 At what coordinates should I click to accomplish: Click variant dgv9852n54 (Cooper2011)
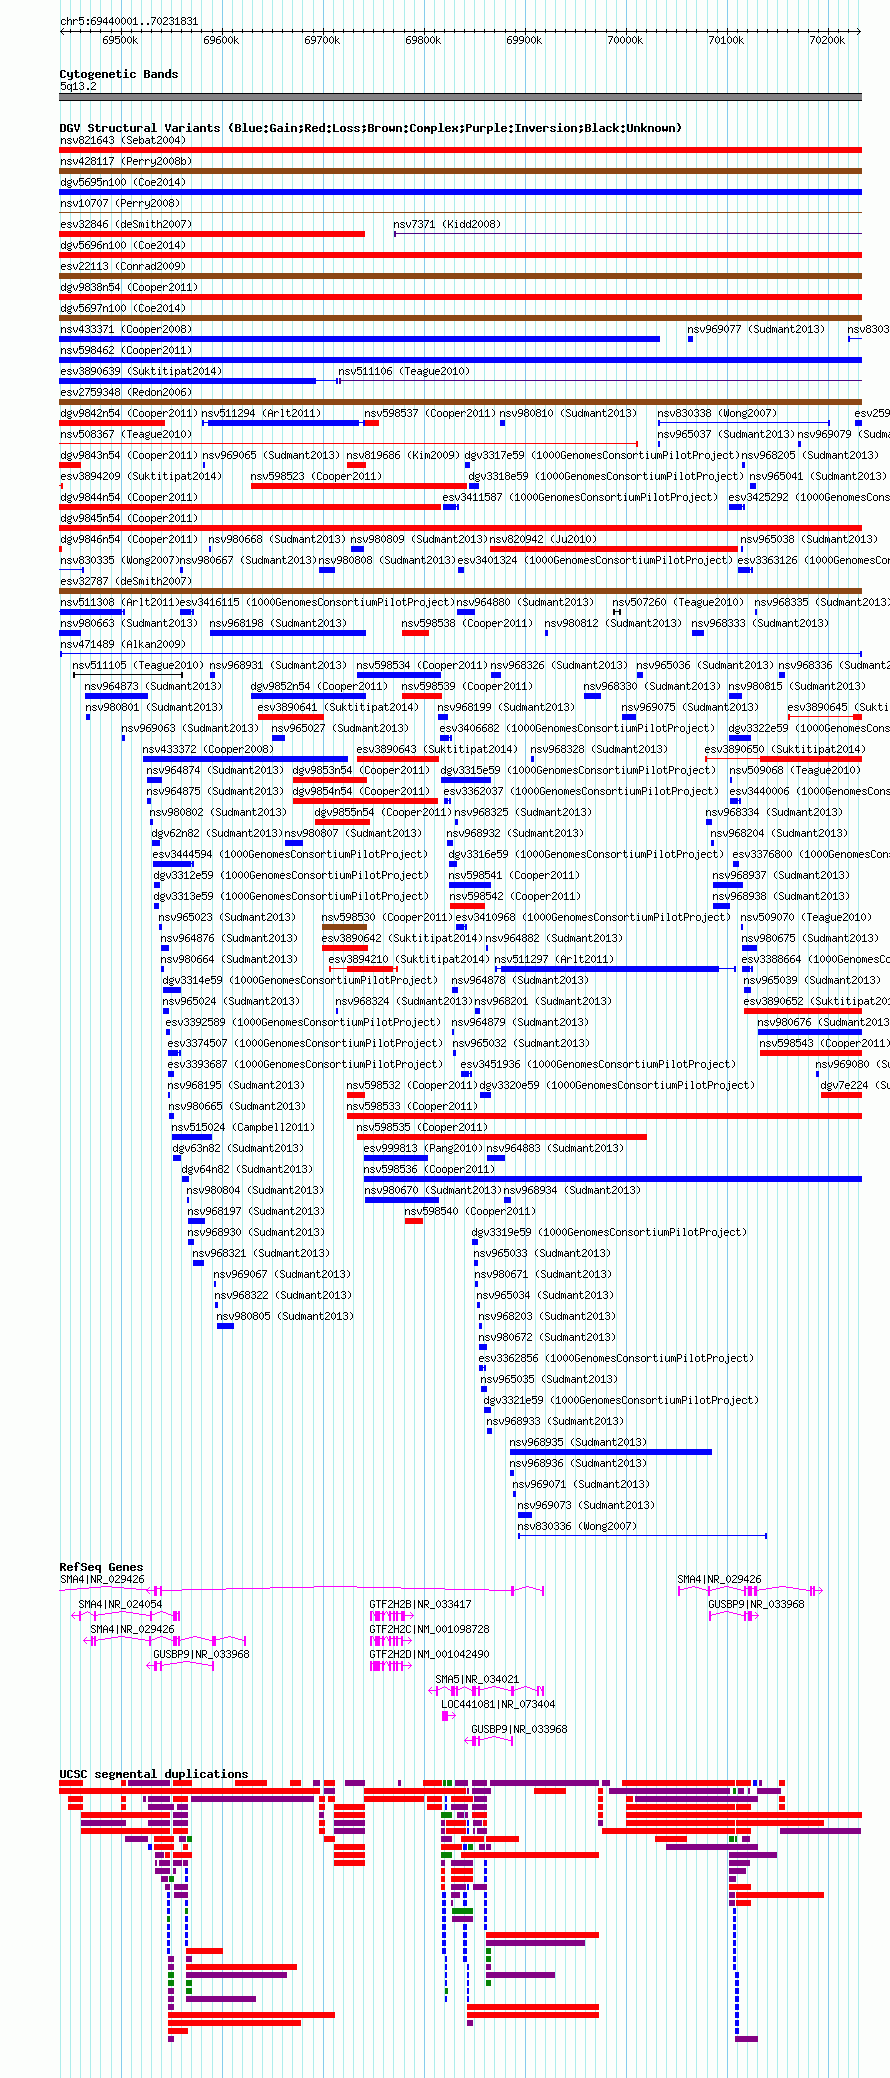click(x=319, y=687)
